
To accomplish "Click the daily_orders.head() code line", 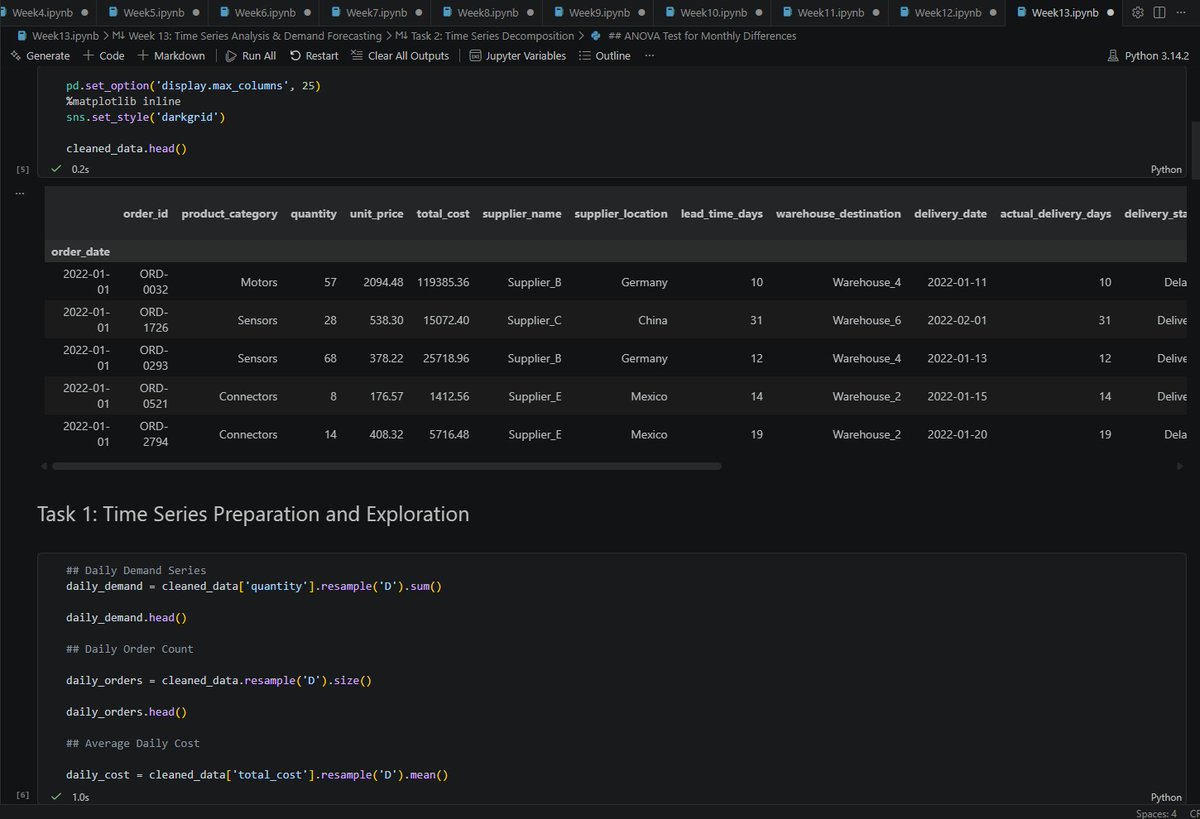I will pyautogui.click(x=126, y=712).
